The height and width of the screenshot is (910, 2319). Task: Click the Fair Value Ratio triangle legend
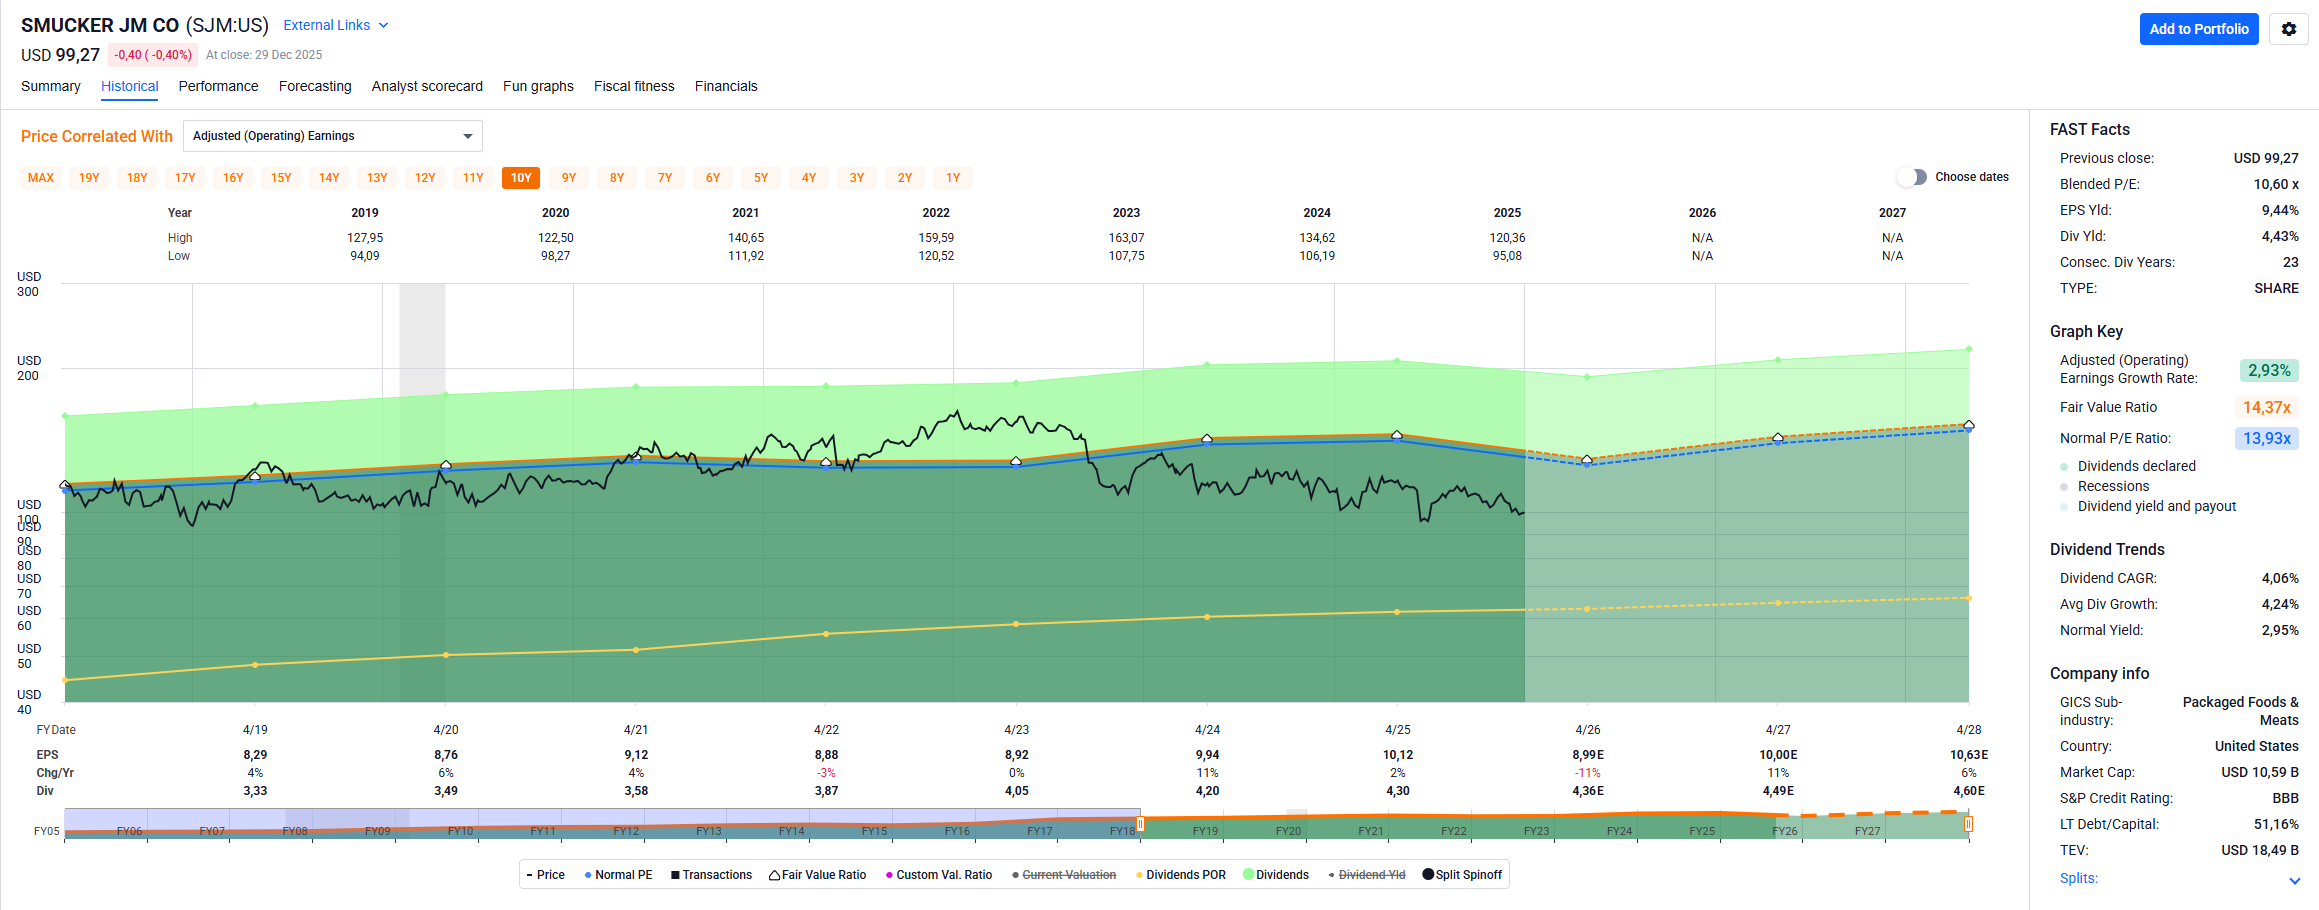(x=774, y=875)
